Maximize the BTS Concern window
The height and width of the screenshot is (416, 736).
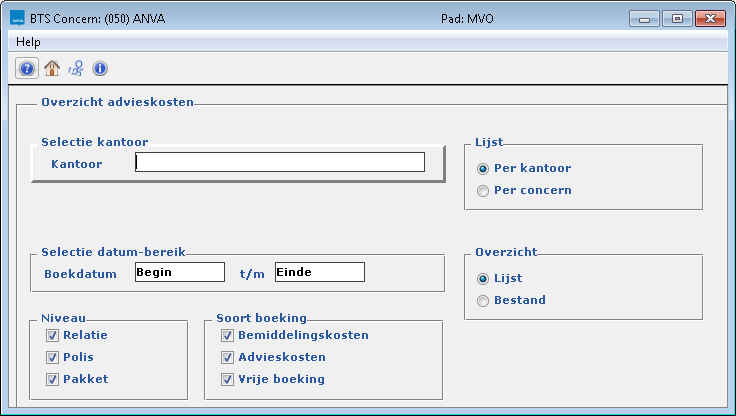point(677,19)
